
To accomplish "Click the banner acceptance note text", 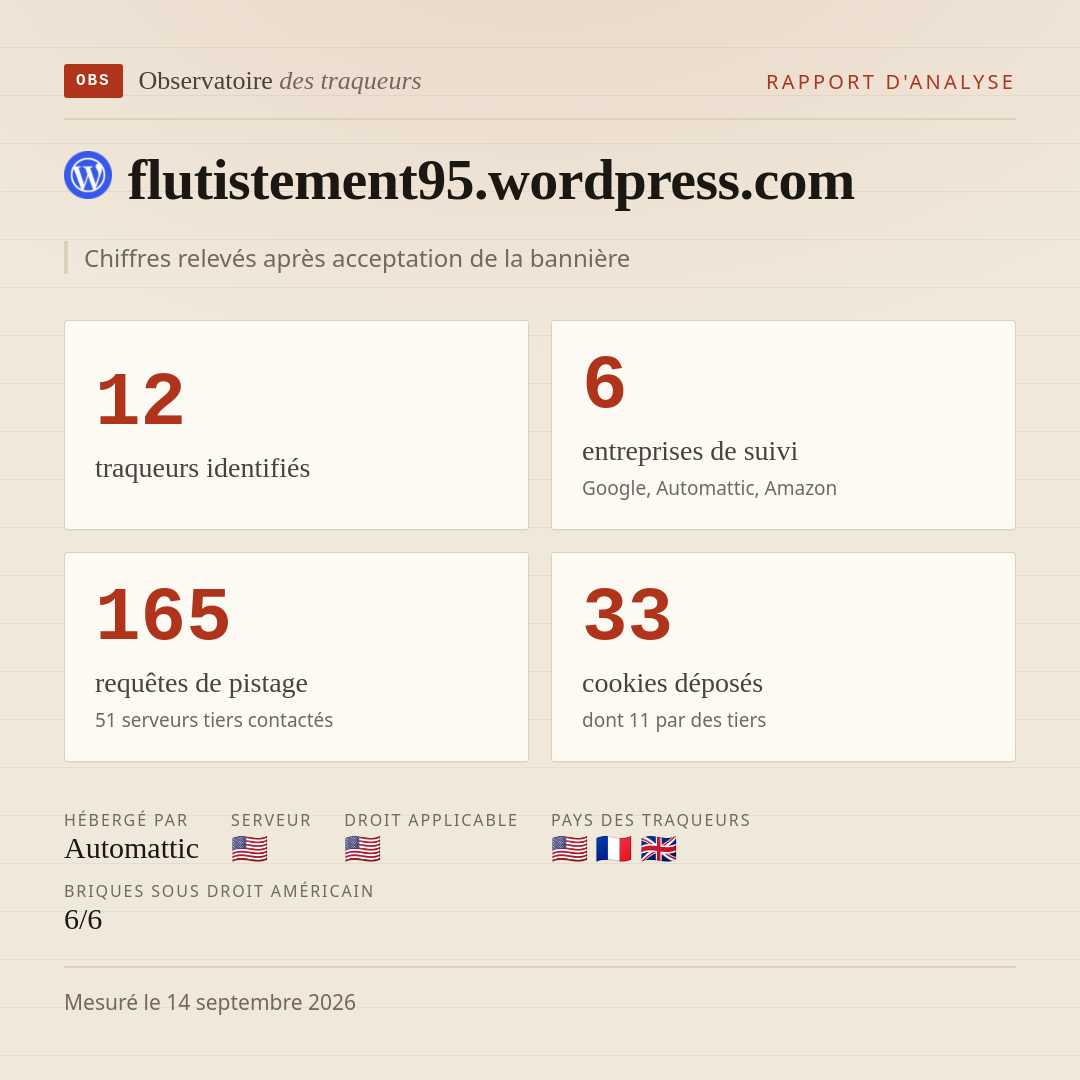I will pyautogui.click(x=357, y=258).
